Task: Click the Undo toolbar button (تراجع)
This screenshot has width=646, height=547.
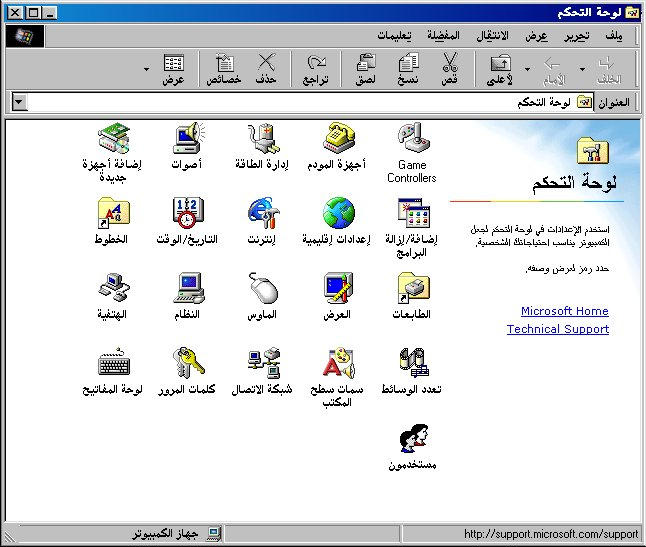Action: point(316,69)
